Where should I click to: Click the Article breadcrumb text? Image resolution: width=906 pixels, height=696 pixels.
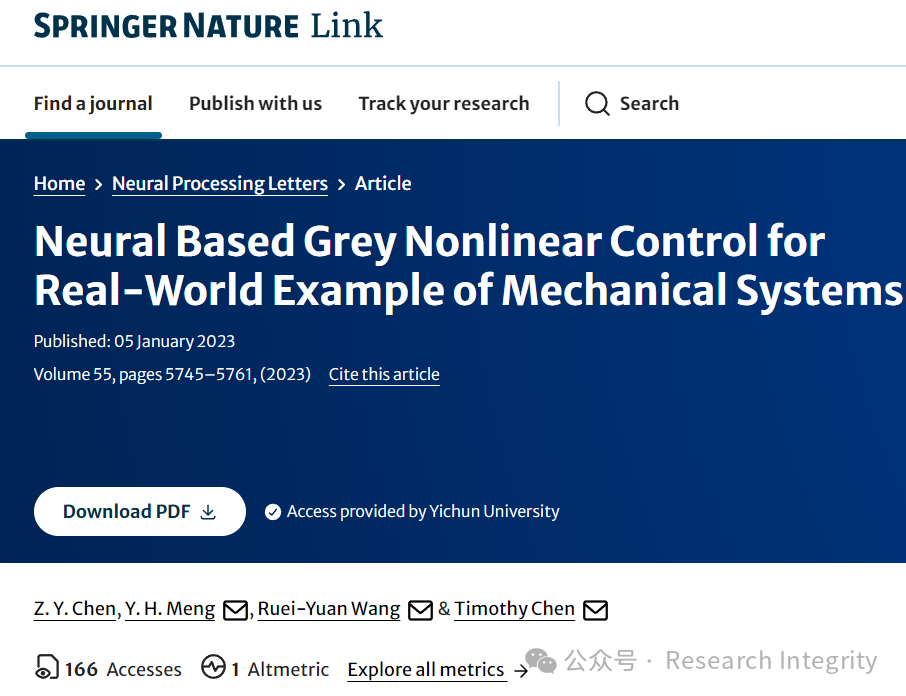(x=383, y=184)
